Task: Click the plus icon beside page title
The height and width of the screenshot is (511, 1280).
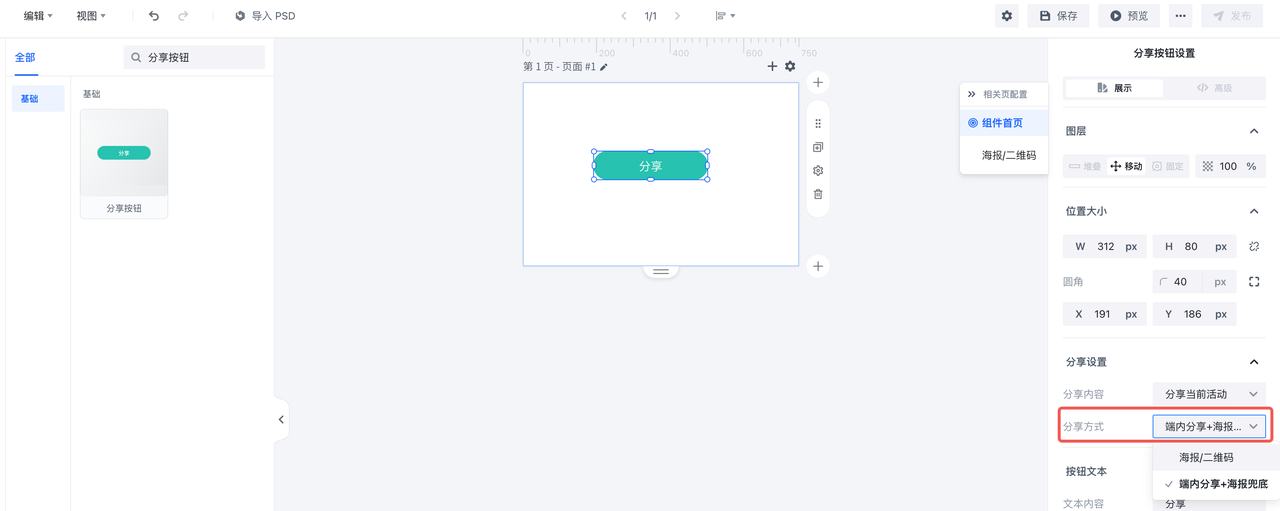Action: click(x=772, y=66)
